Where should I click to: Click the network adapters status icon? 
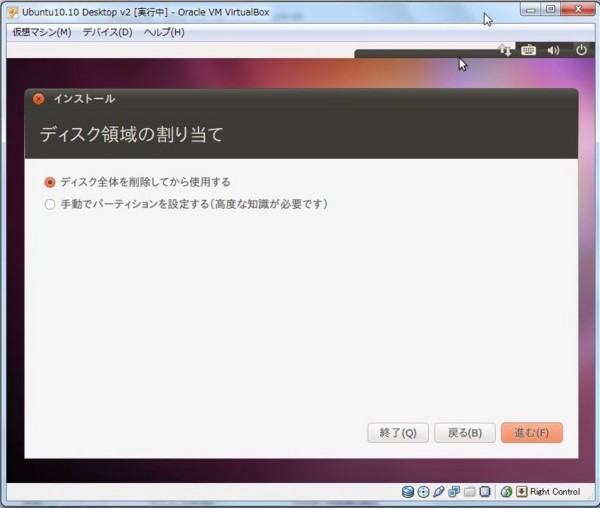pos(454,492)
